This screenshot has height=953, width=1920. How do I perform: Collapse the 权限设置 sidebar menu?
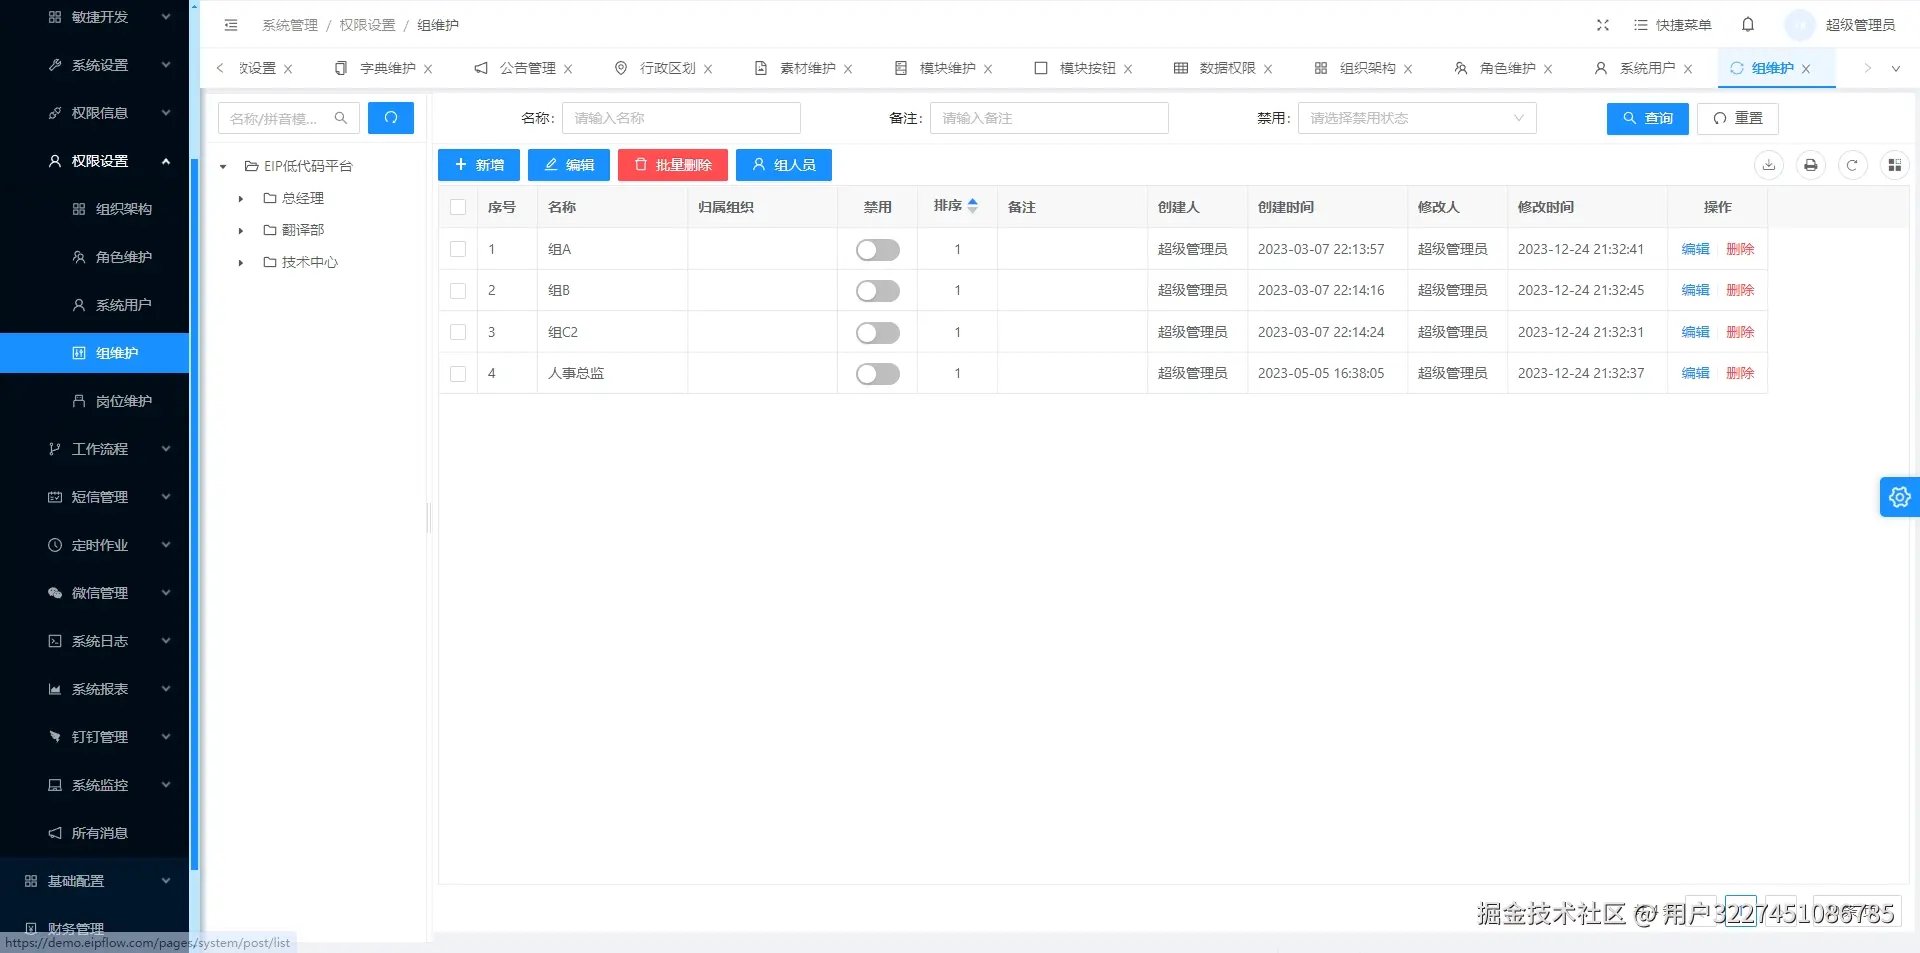click(x=94, y=161)
